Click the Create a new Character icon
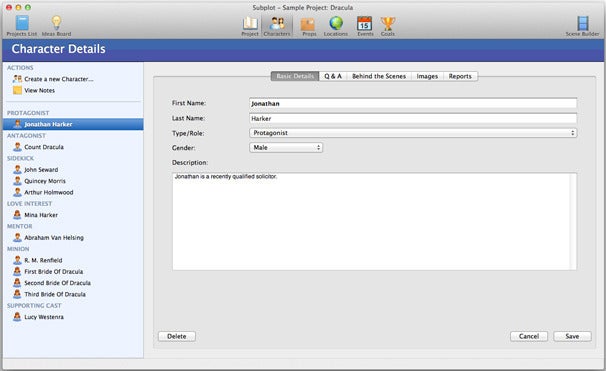This screenshot has height=371, width=606. point(17,79)
